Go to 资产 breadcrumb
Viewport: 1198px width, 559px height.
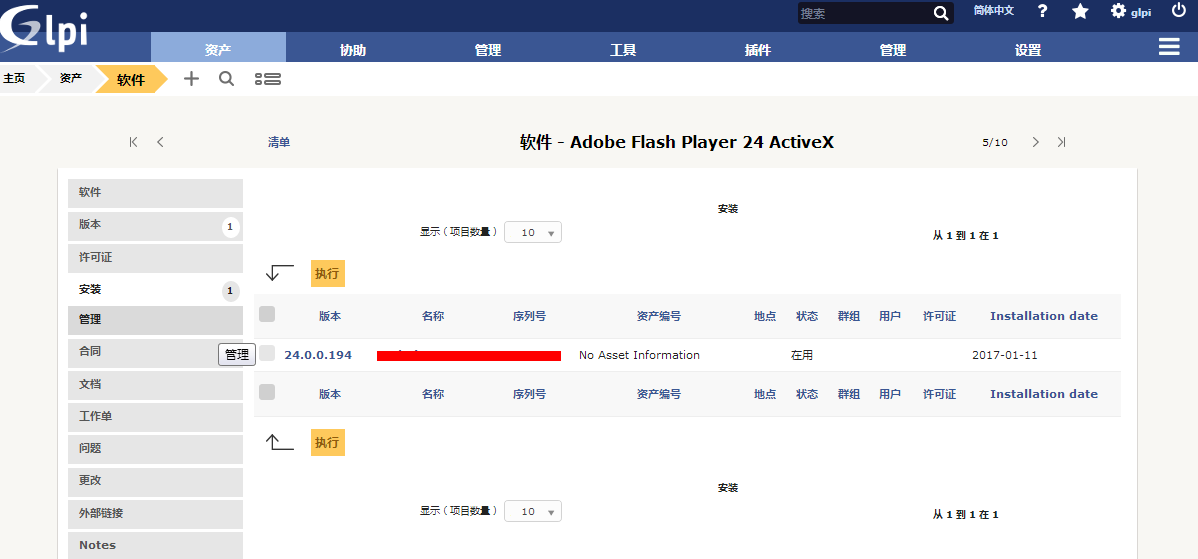click(71, 78)
